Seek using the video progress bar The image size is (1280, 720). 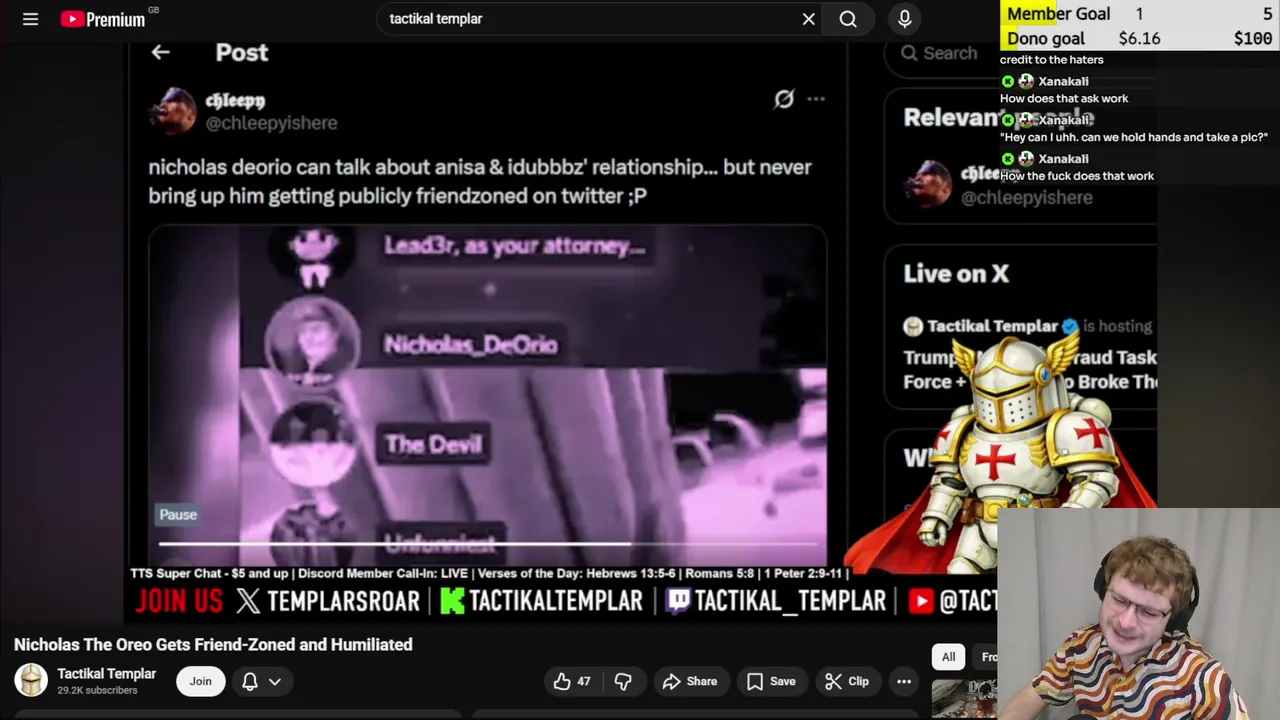coord(488,544)
